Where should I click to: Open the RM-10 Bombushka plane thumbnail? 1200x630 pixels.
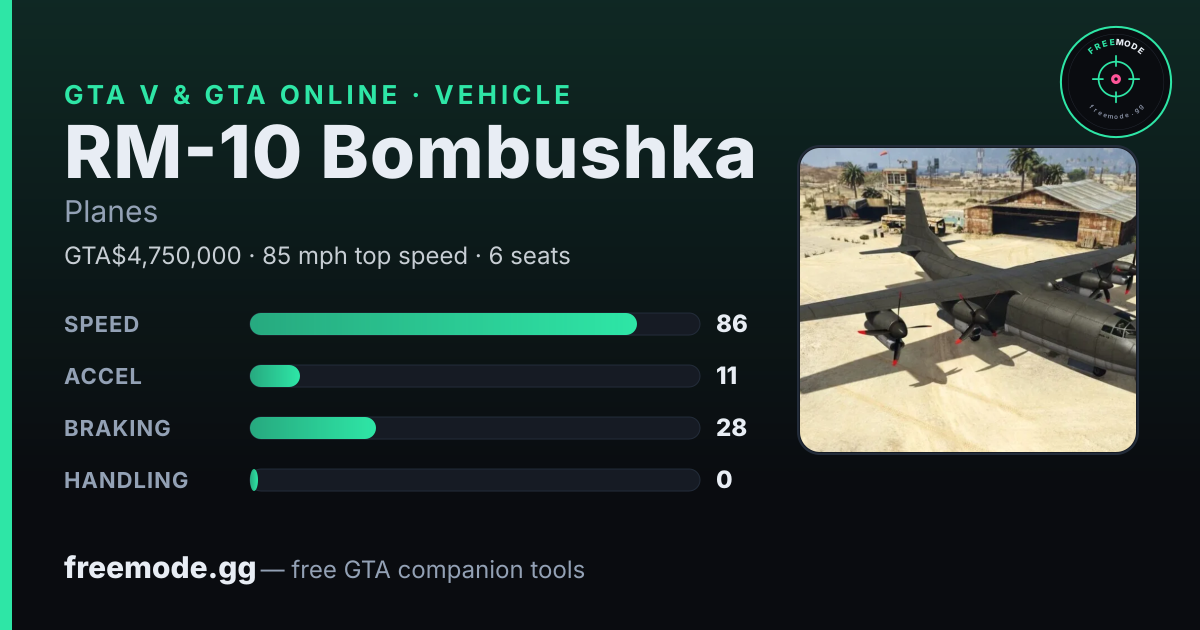(968, 300)
